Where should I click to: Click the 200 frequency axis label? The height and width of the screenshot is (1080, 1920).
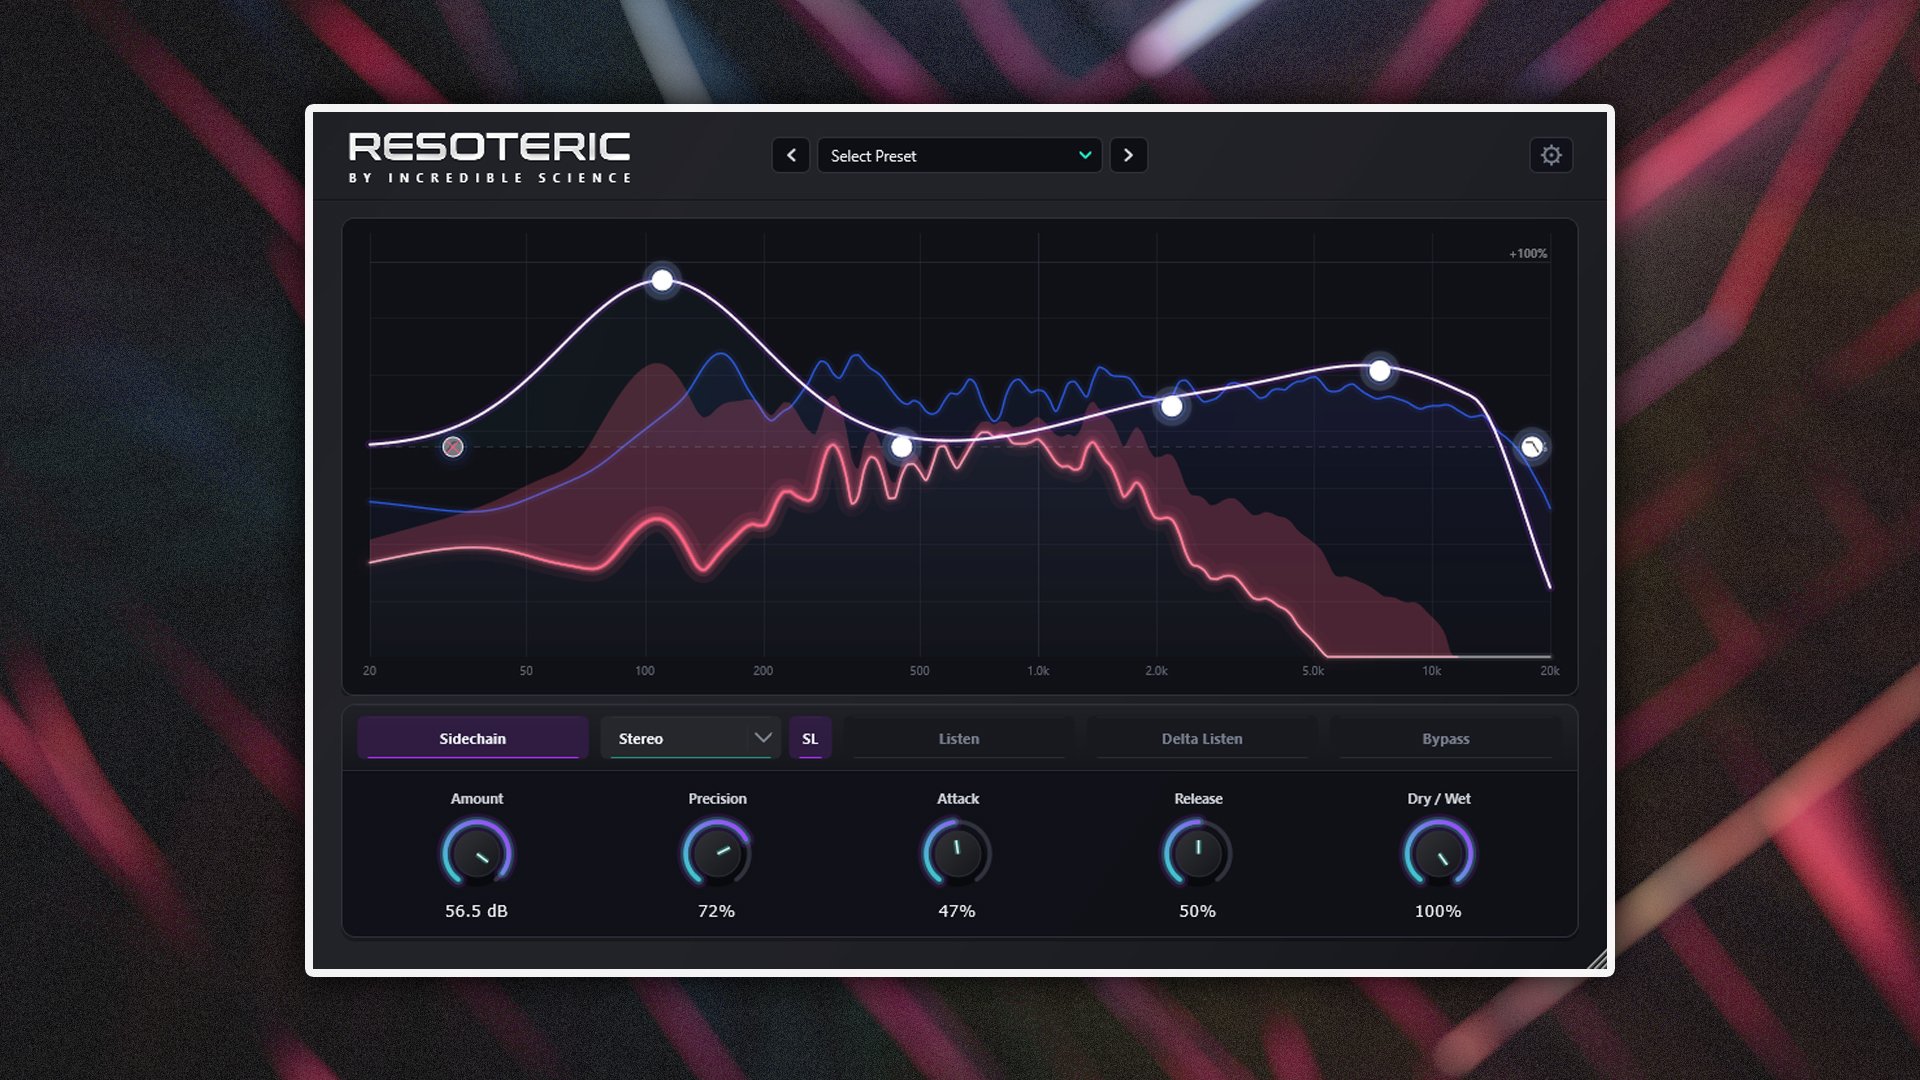tap(763, 671)
